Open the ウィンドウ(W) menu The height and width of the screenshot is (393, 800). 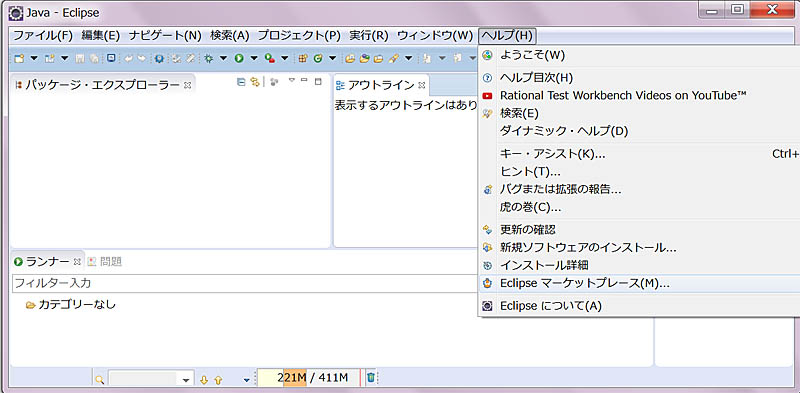(435, 36)
